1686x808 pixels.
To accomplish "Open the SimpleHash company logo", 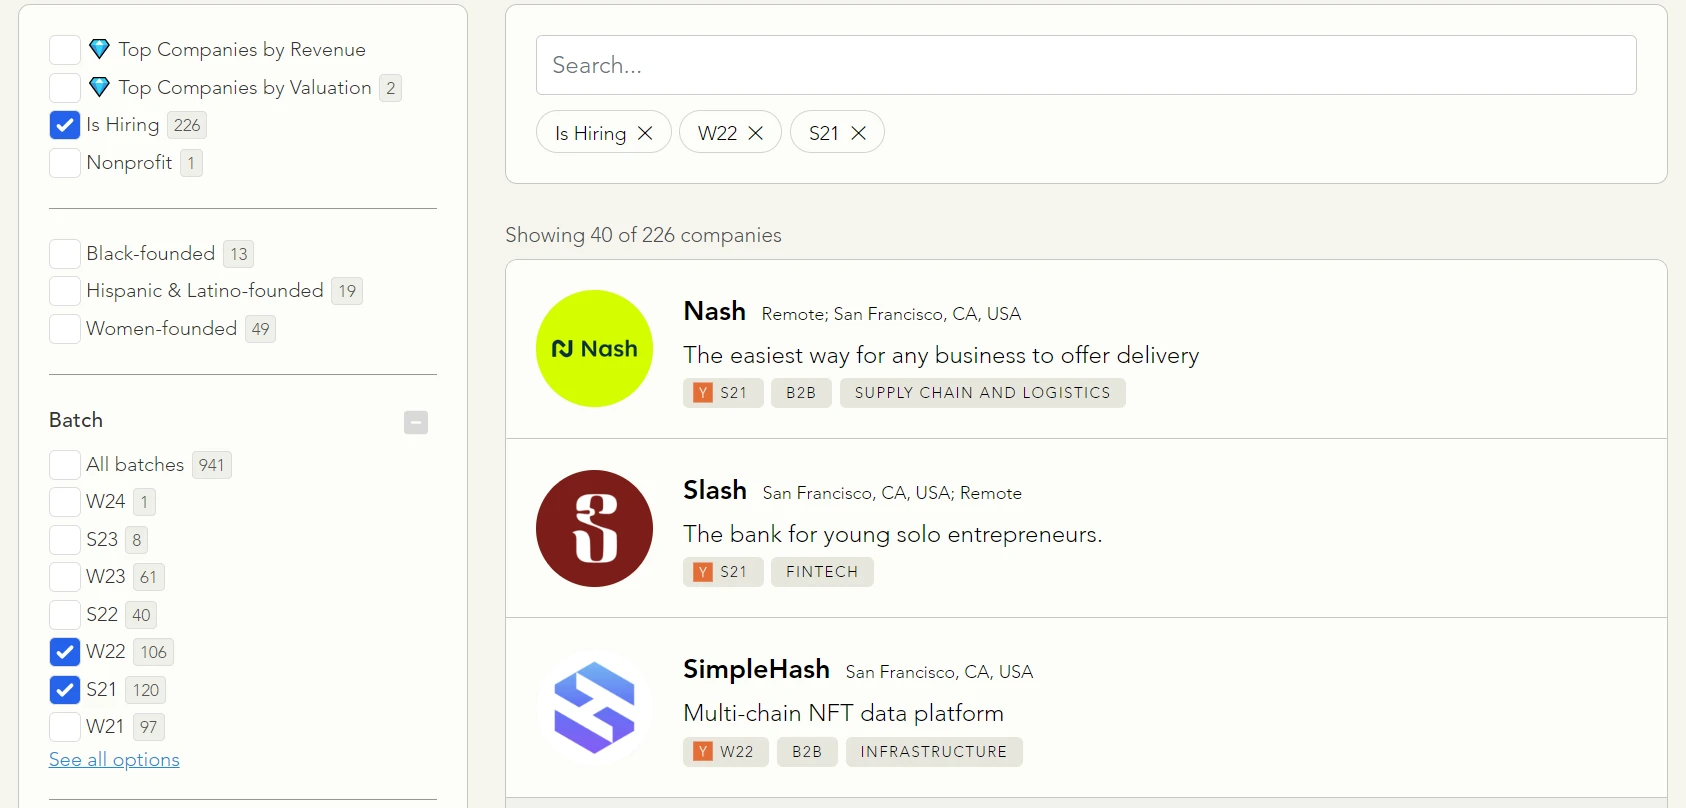I will pos(594,708).
